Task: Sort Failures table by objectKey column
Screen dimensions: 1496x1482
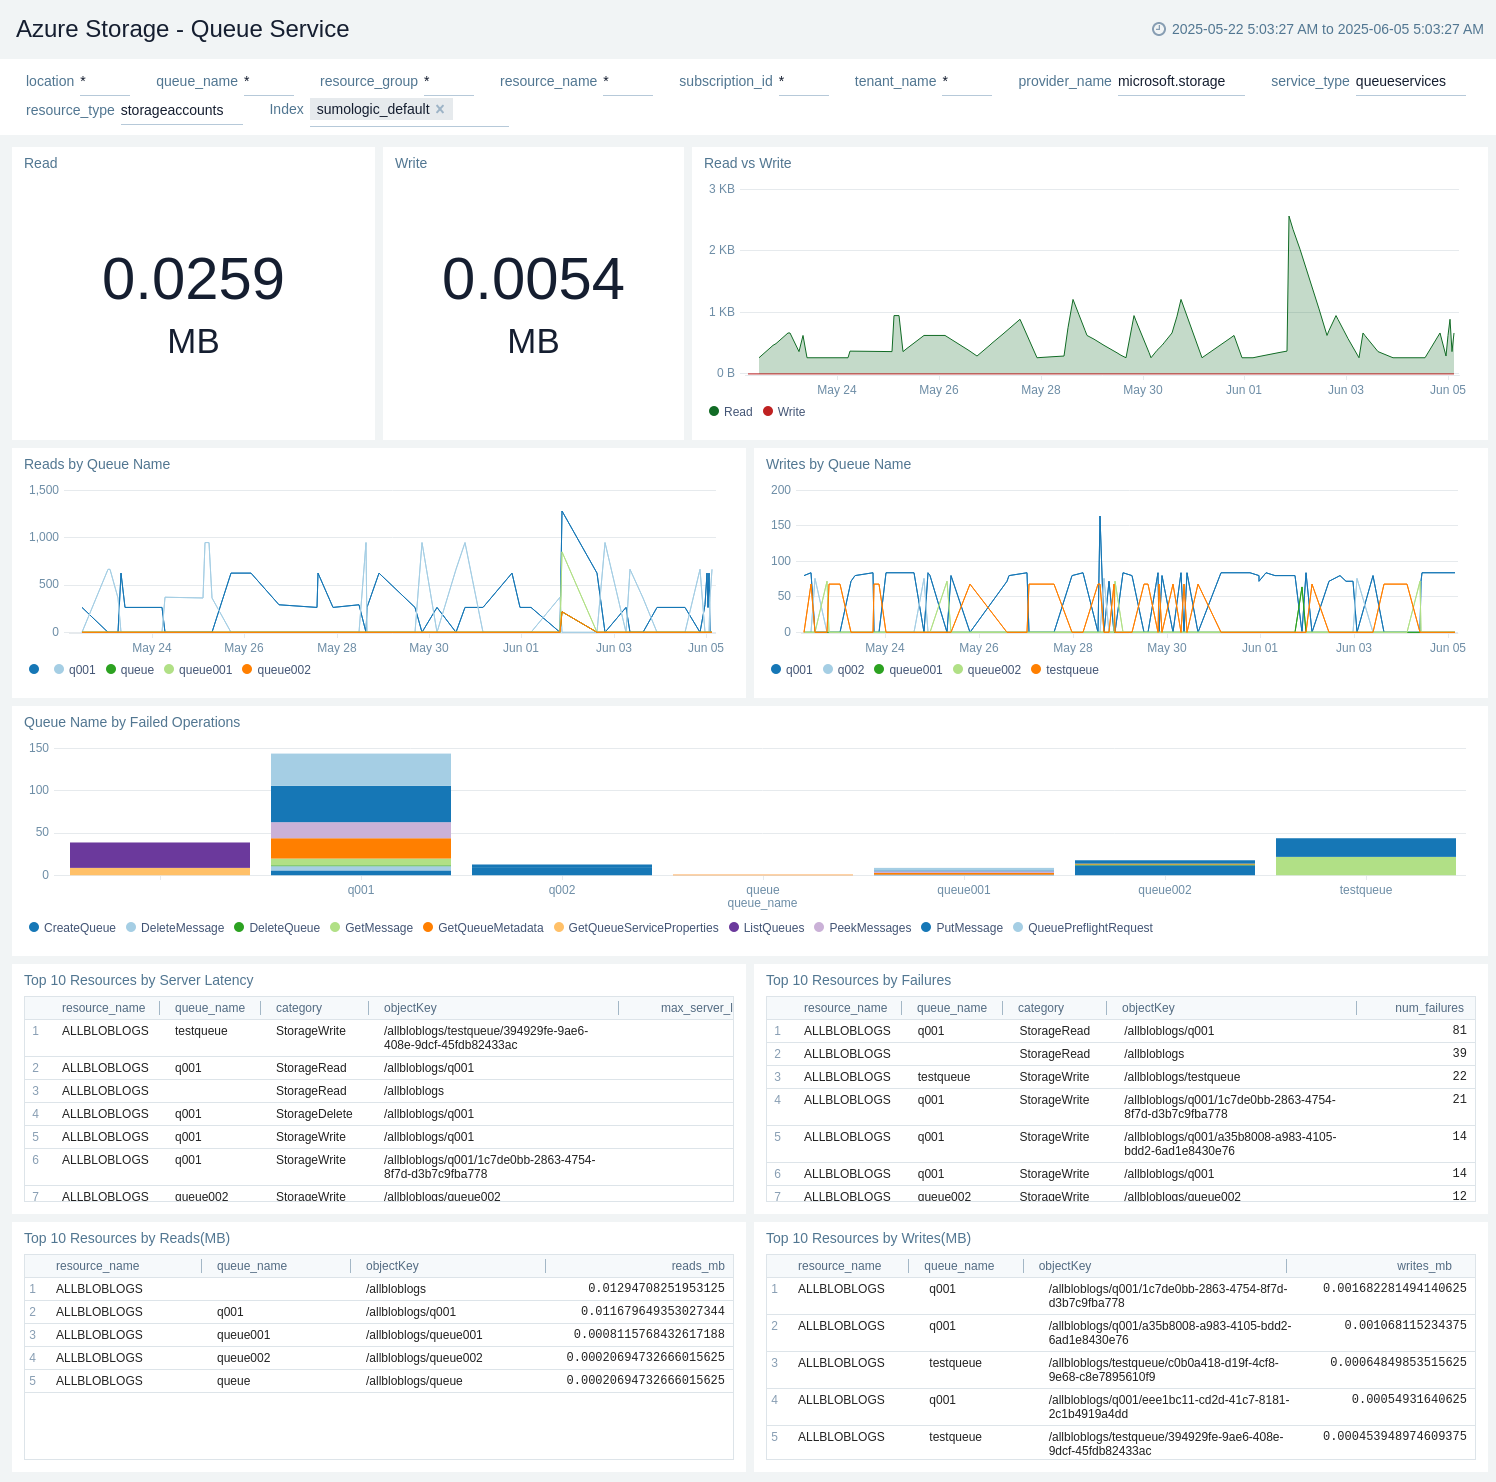Action: pyautogui.click(x=1148, y=1008)
